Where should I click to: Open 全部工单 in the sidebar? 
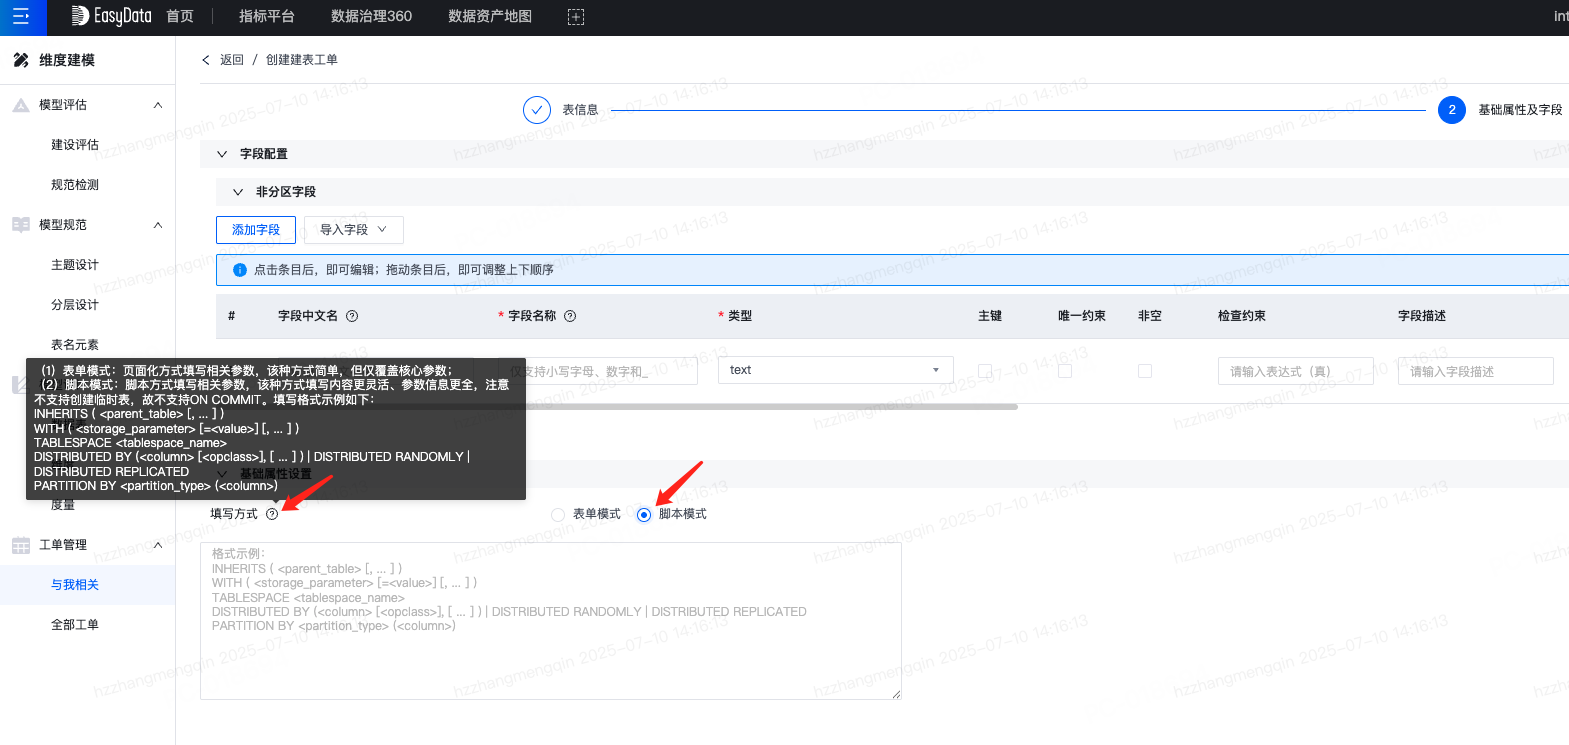(x=75, y=625)
